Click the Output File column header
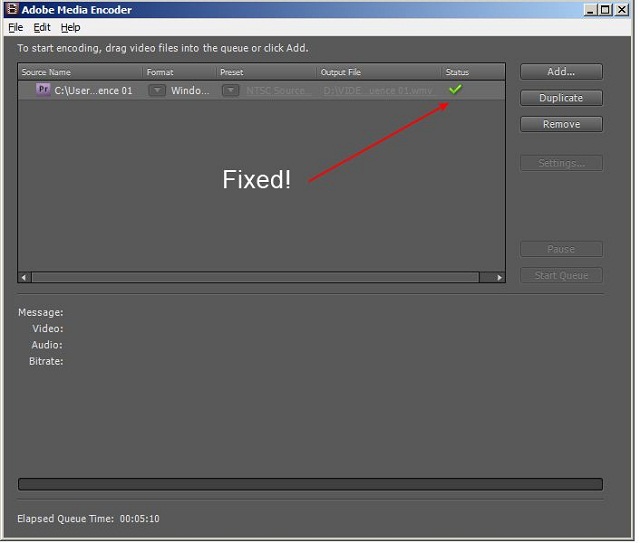This screenshot has width=640, height=543. [379, 72]
